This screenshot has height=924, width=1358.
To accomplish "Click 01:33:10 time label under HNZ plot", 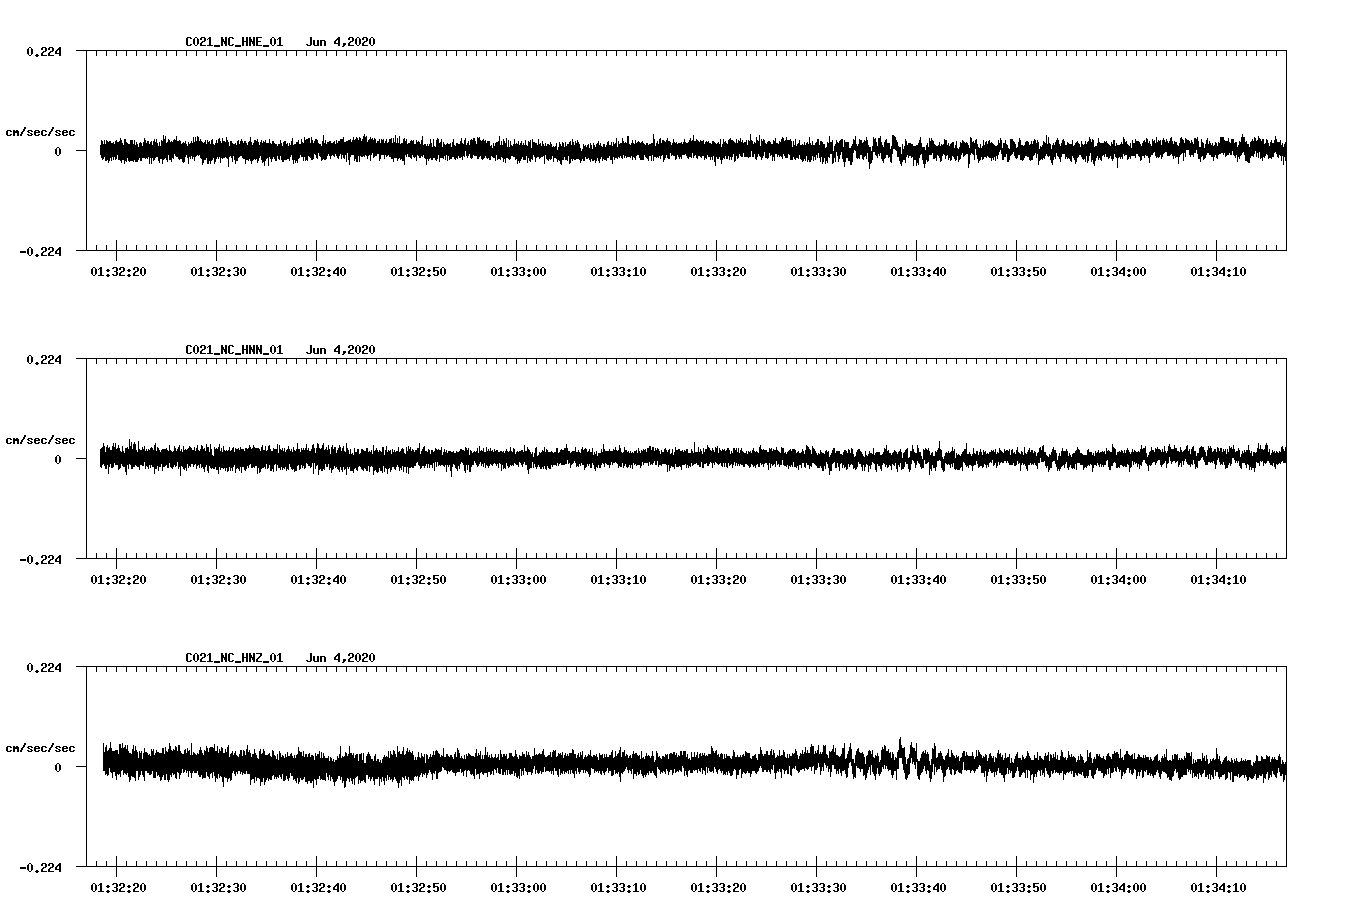I will pyautogui.click(x=618, y=888).
